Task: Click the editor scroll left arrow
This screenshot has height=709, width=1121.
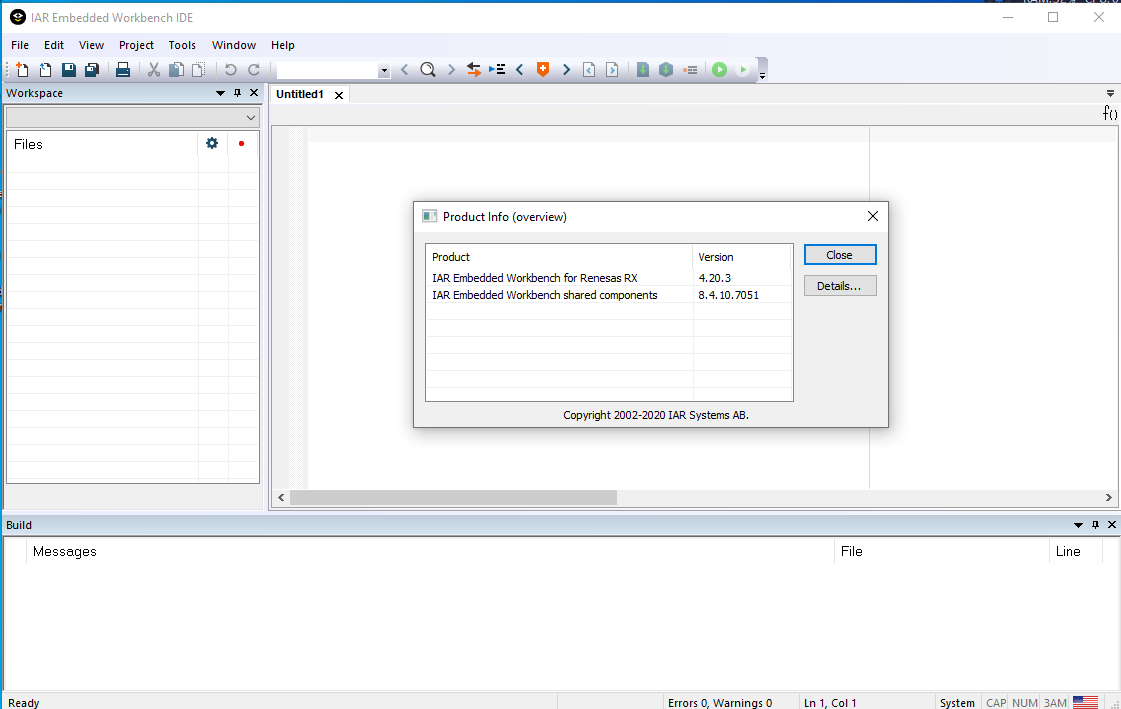Action: [281, 497]
